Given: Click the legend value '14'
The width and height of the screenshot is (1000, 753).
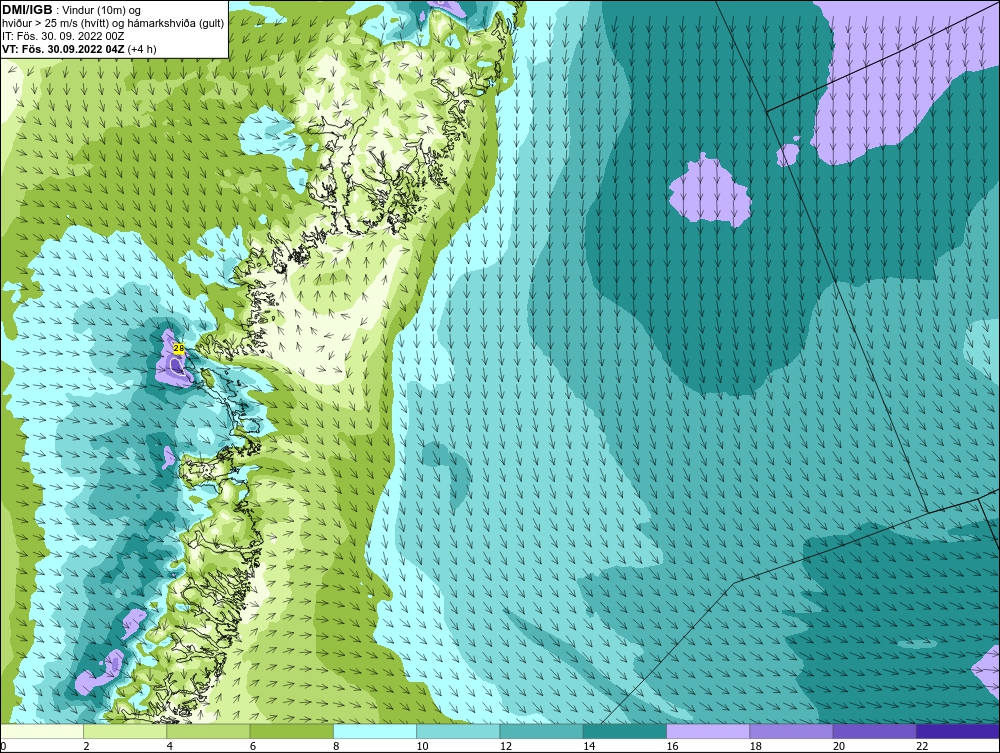Looking at the screenshot, I should pyautogui.click(x=589, y=747).
